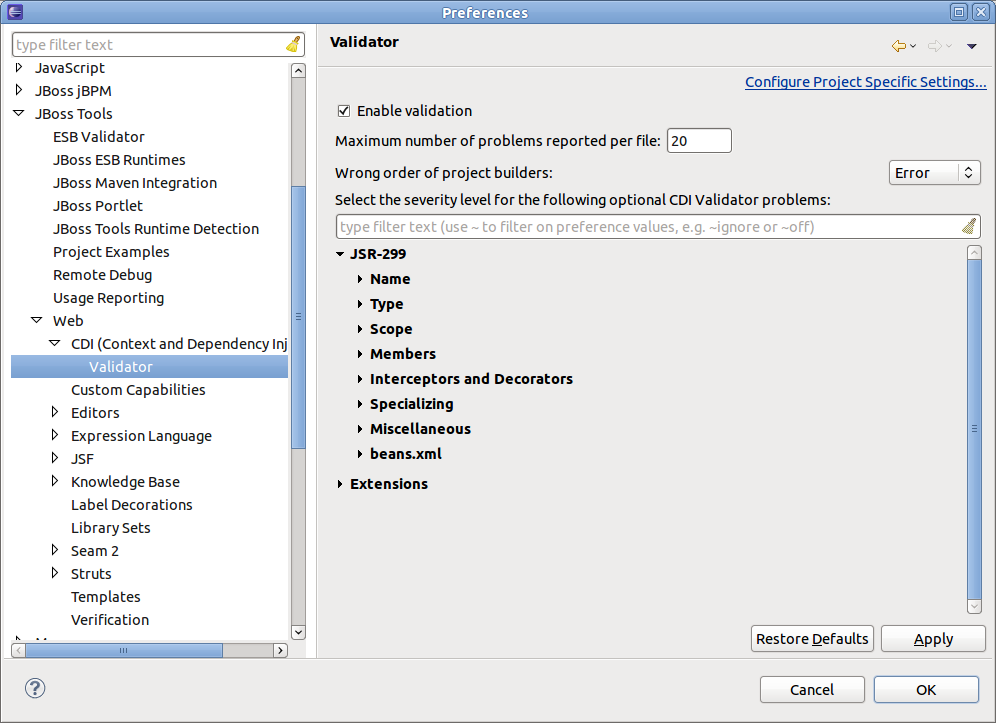996x723 pixels.
Task: Expand Interceptors and Decorators category
Action: tap(360, 379)
